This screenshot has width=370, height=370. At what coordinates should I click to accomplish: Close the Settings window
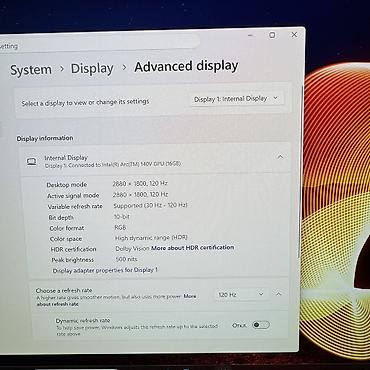tap(294, 34)
